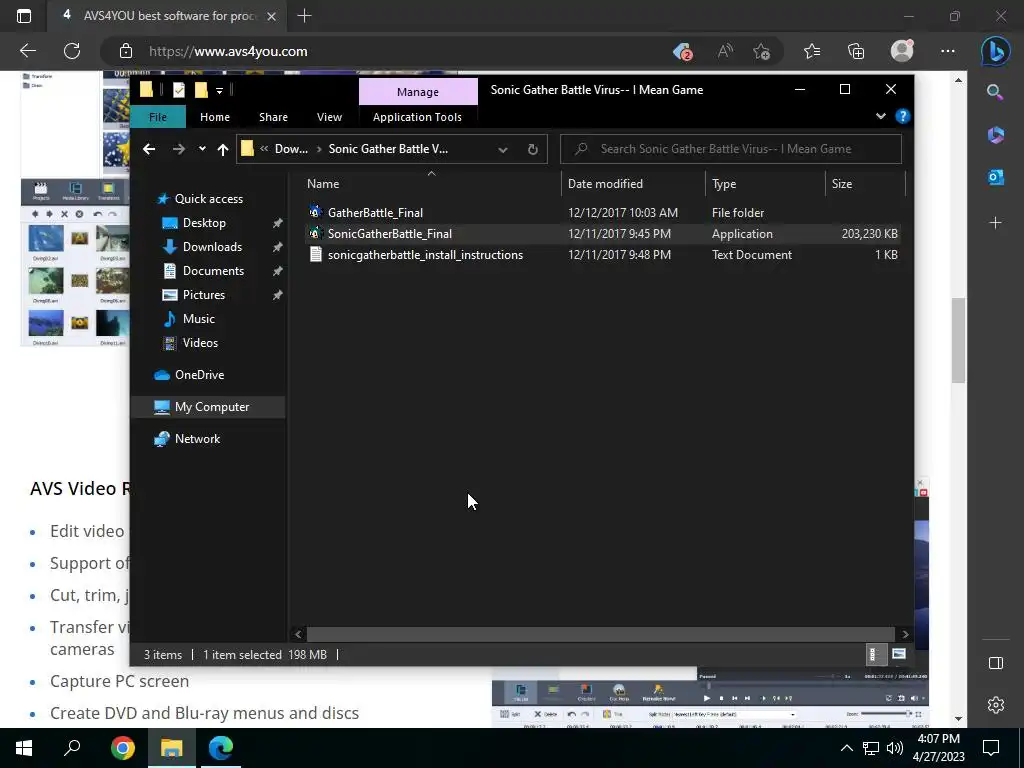Expand the address bar history dropdown
1024x768 pixels.
coord(503,150)
